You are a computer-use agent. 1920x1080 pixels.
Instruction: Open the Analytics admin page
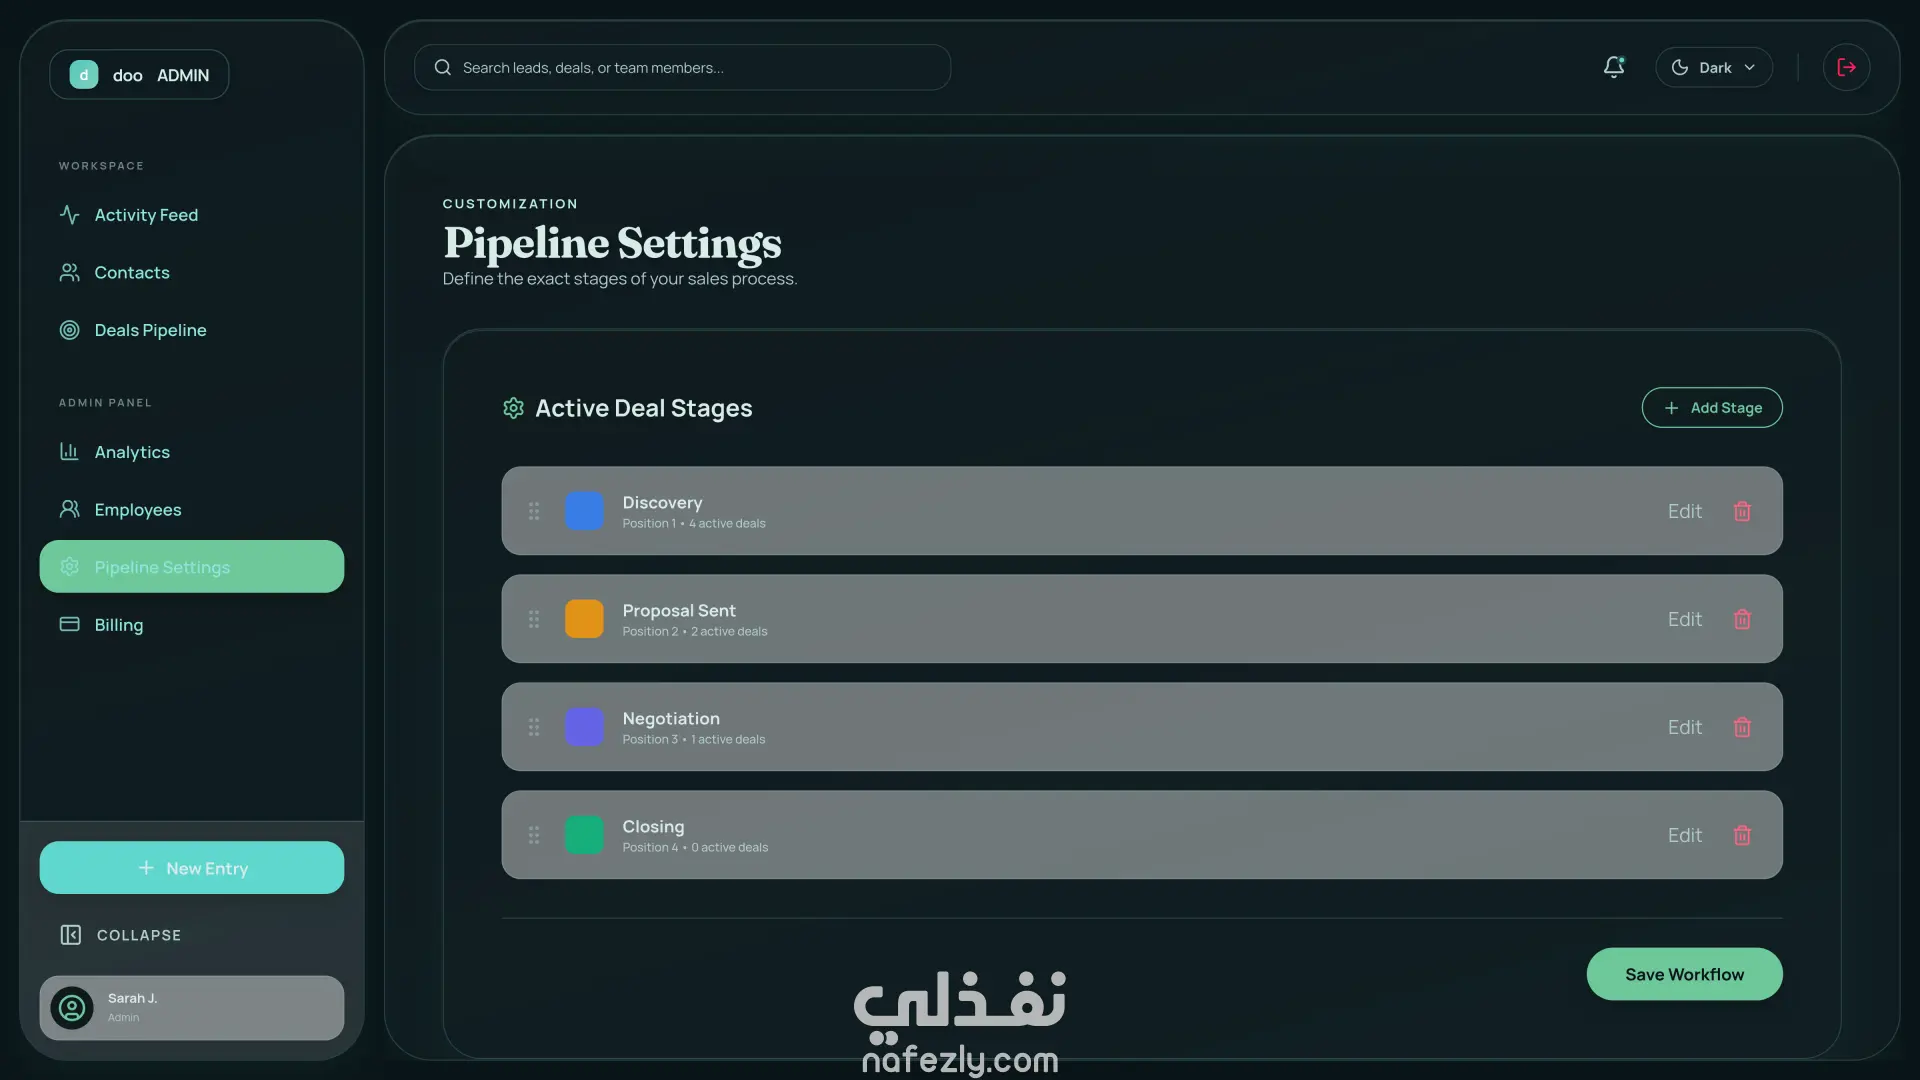click(x=132, y=452)
